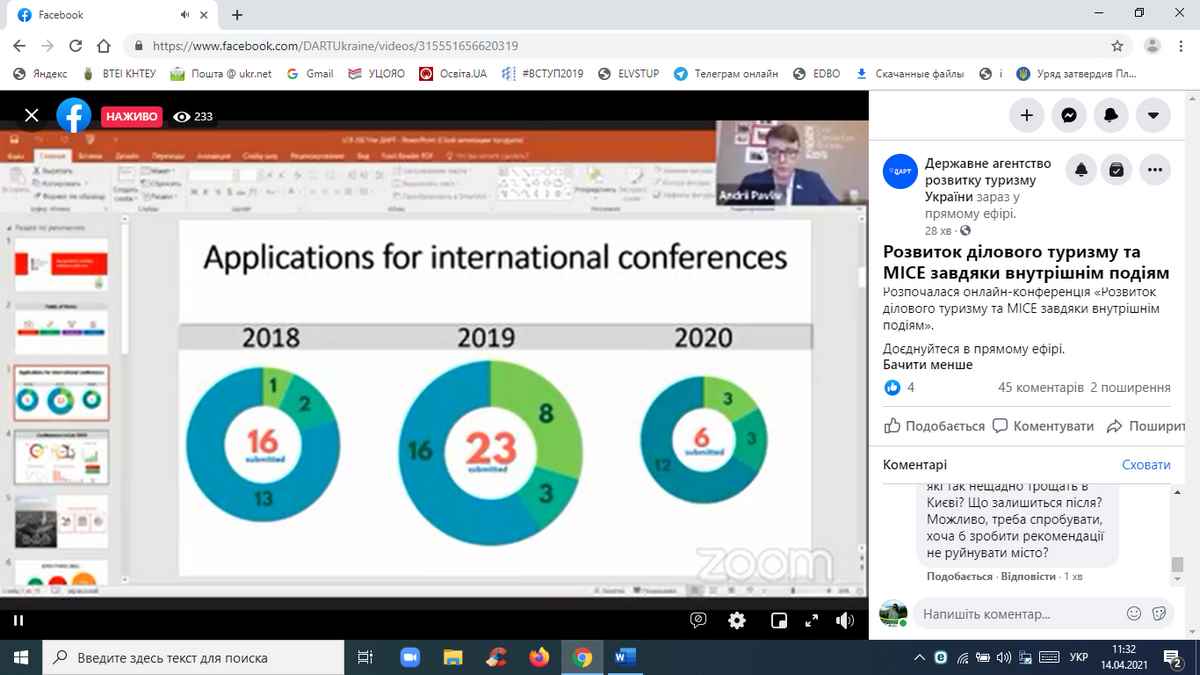Mute the video volume speaker

coord(845,621)
